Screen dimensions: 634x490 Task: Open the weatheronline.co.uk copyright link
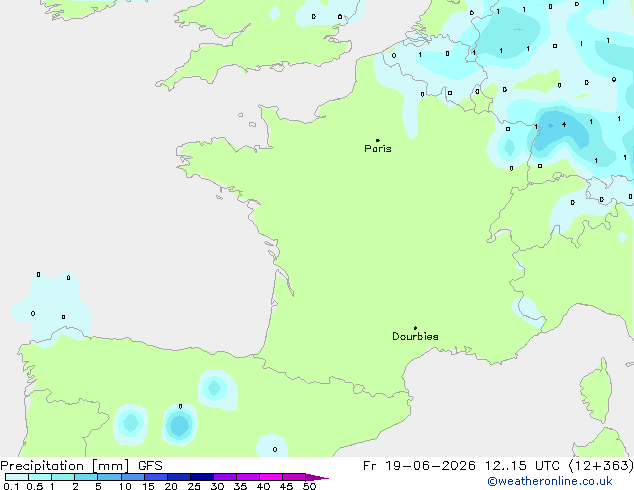(550, 481)
